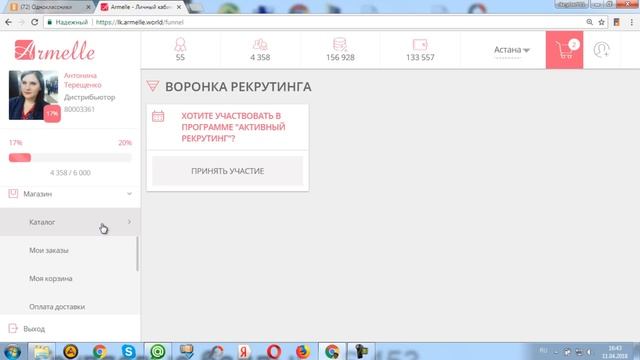This screenshot has height=360, width=640.
Task: Open Yandex browser from taskbar
Action: (x=244, y=351)
